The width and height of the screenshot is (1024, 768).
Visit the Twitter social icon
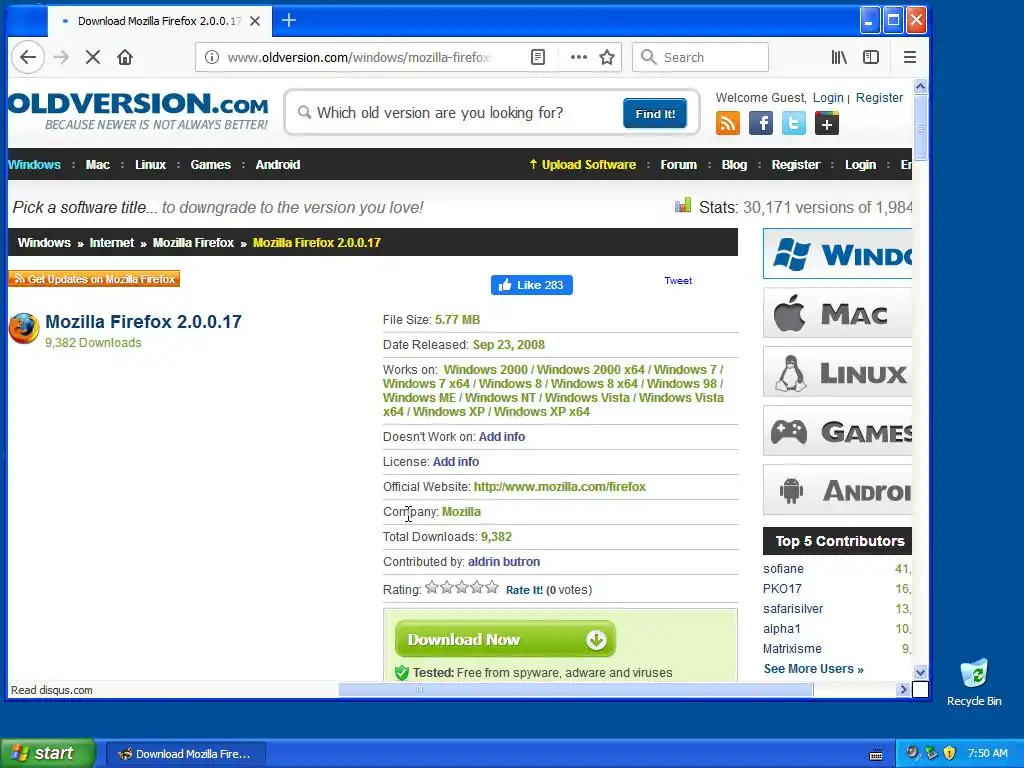click(x=793, y=123)
